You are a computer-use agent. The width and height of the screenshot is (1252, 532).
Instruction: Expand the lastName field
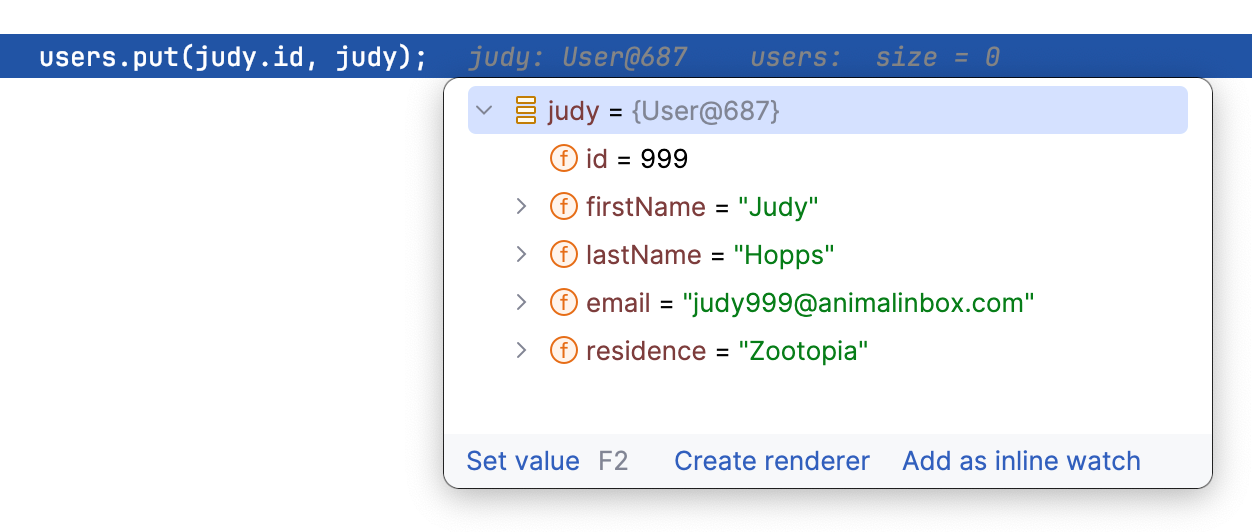[x=521, y=255]
